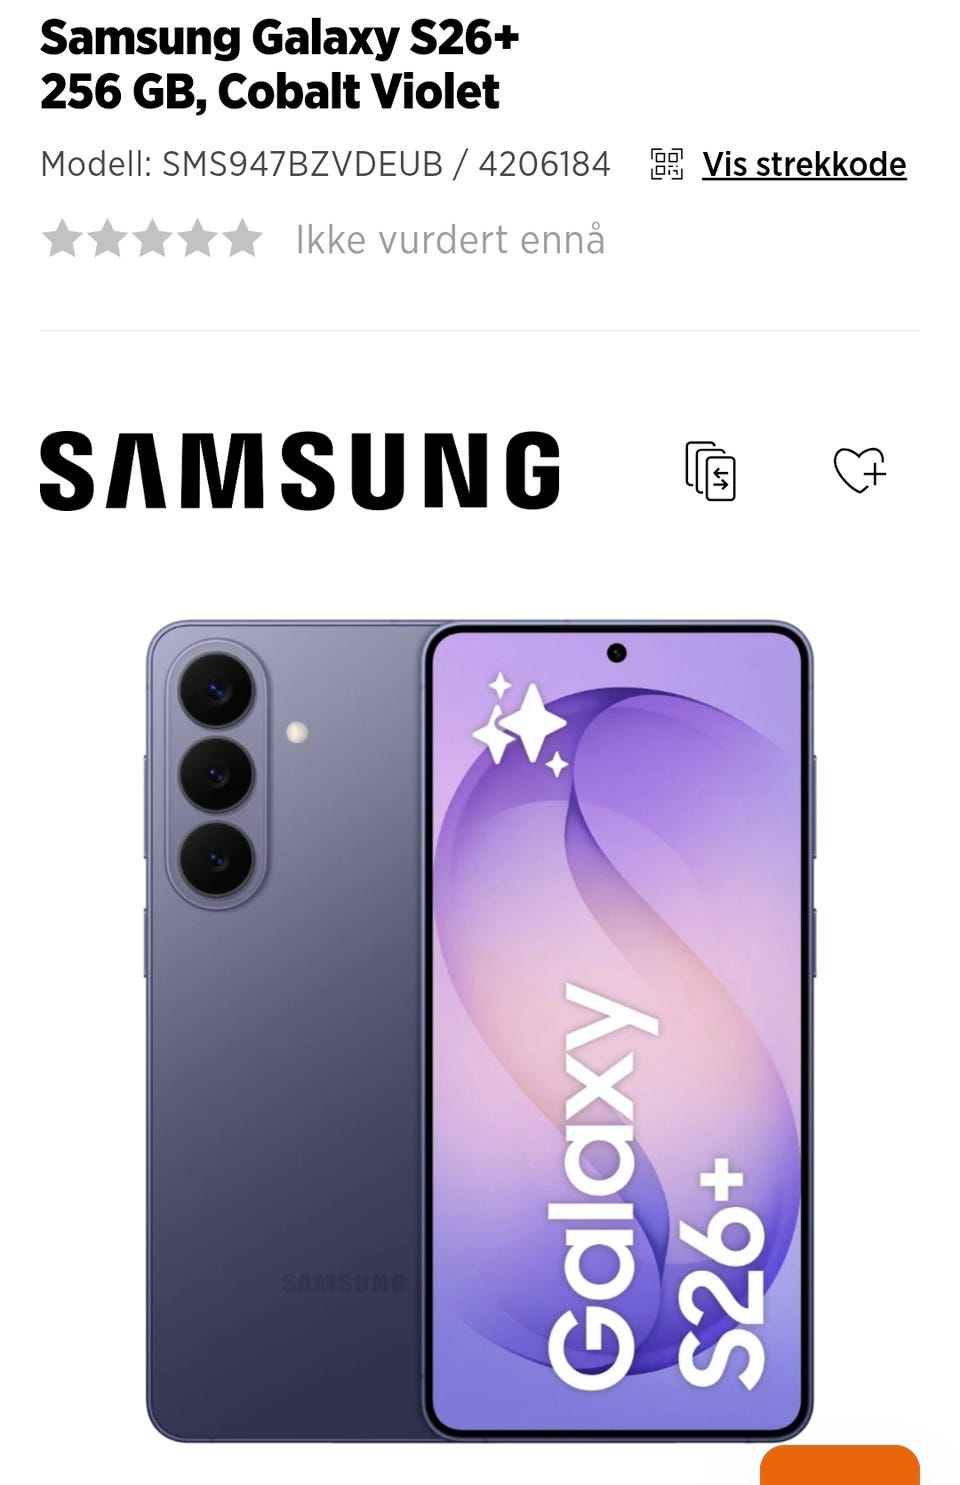Click the phone's triple rear camera module
This screenshot has height=1485, width=960.
click(x=216, y=775)
